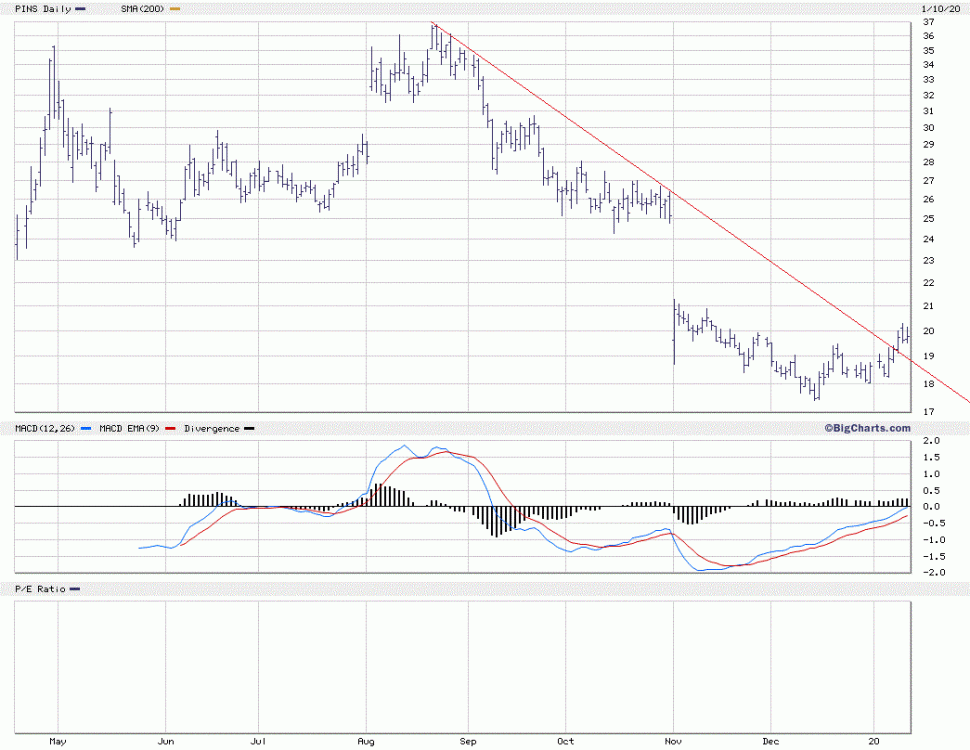This screenshot has width=970, height=750.
Task: Click MACD axis value 1.0
Action: [932, 474]
